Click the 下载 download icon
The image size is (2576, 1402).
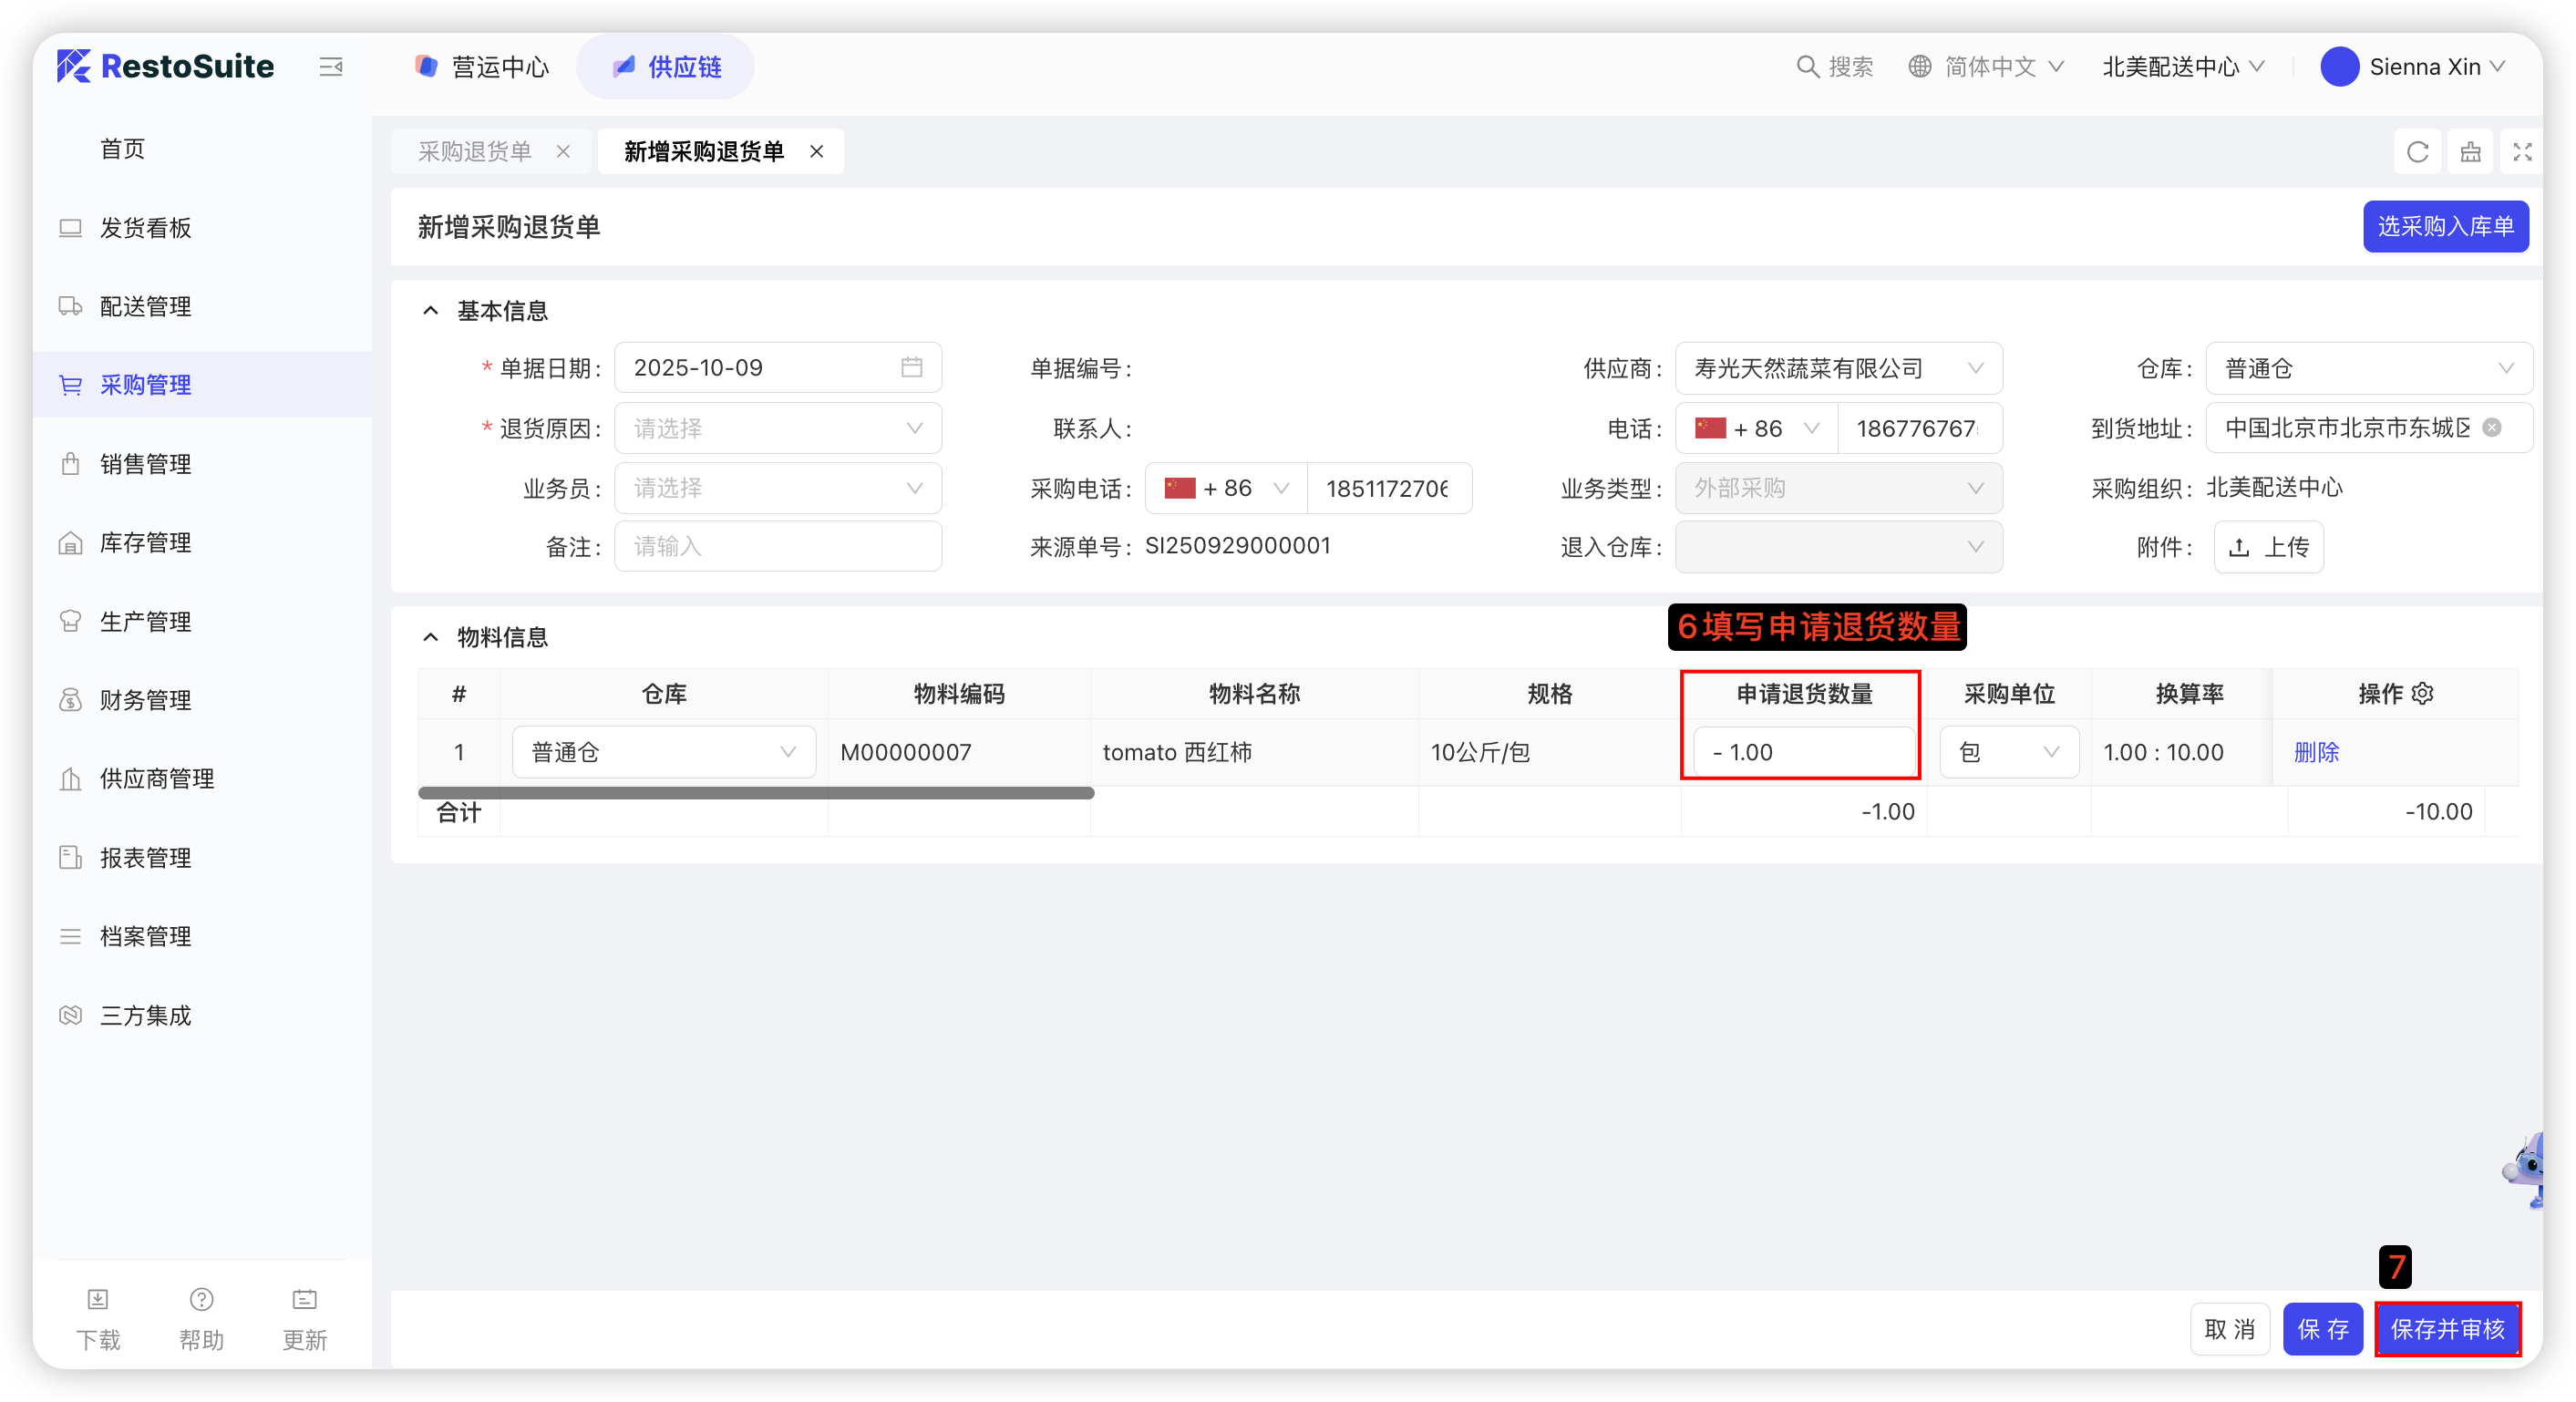tap(98, 1299)
